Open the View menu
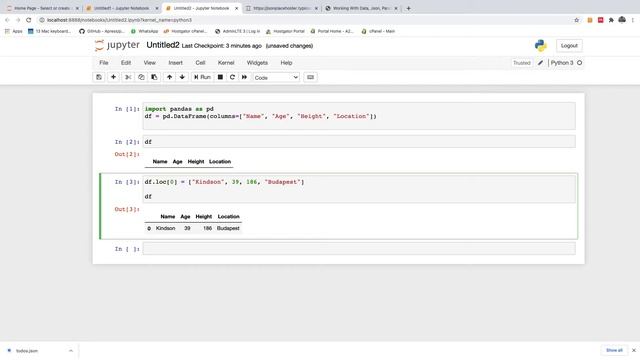 pyautogui.click(x=149, y=63)
